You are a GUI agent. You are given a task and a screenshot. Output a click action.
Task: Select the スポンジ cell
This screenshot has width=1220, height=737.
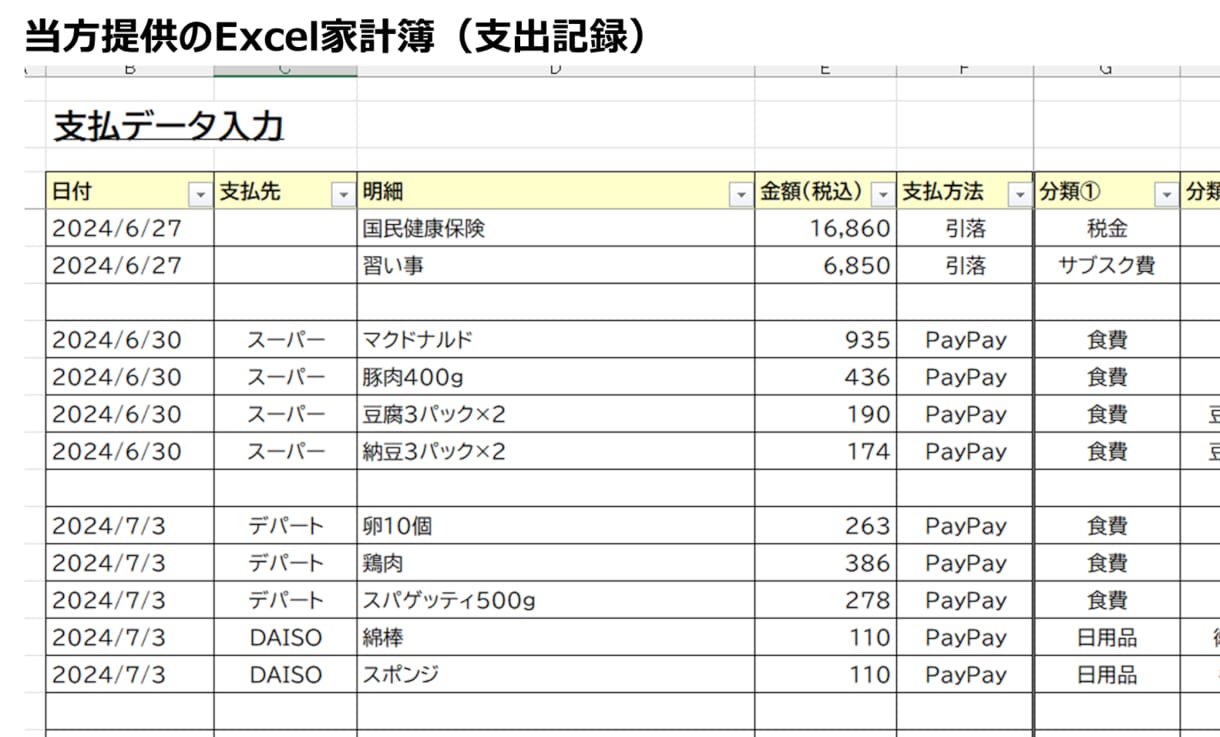click(556, 674)
